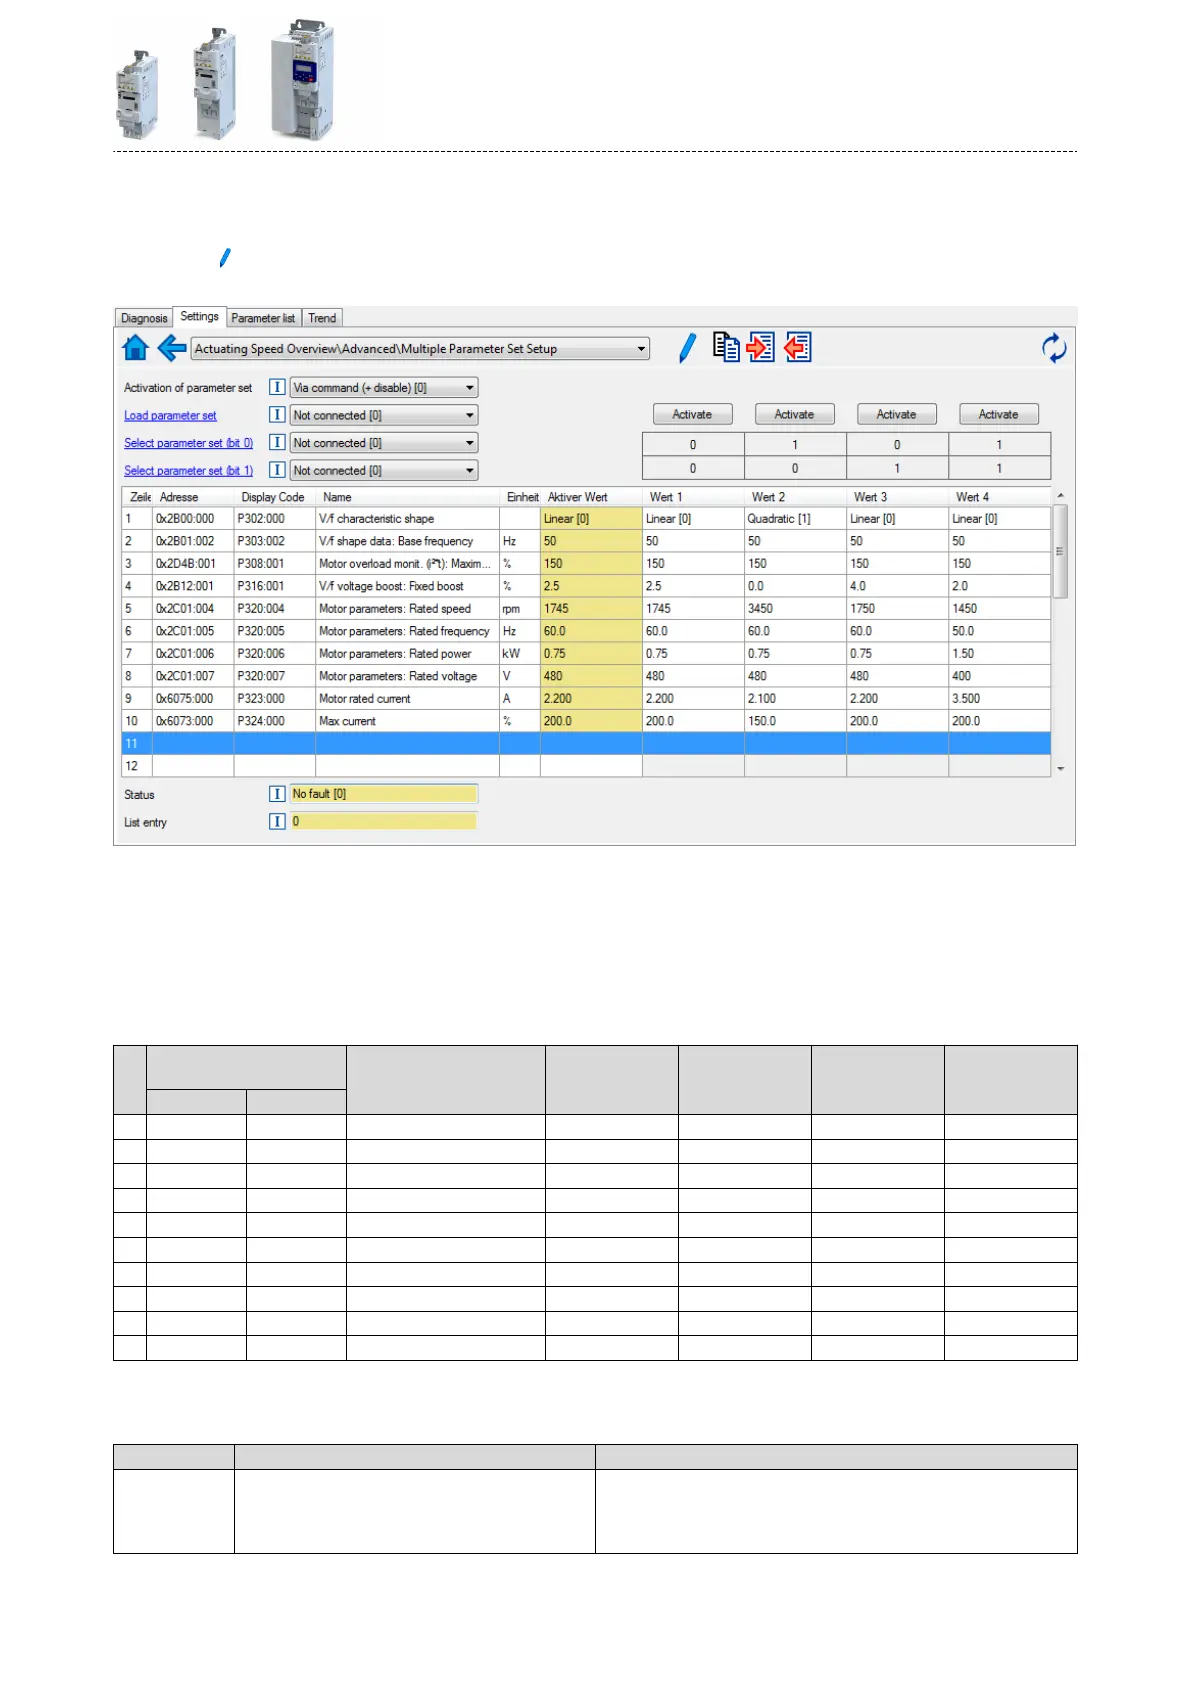Click the parameter table's vertical scrollbar
1191x1684 pixels.
[x=1060, y=552]
